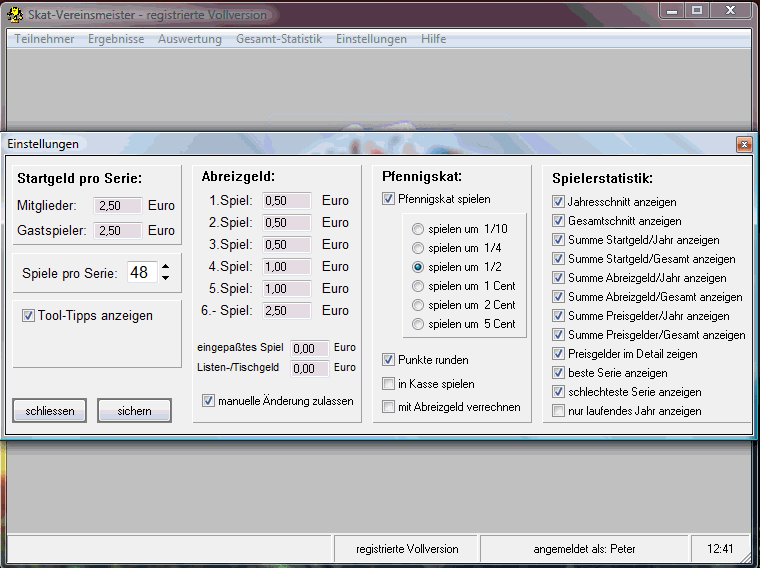
Task: Select spielen um 1 Cent option
Action: (x=418, y=286)
